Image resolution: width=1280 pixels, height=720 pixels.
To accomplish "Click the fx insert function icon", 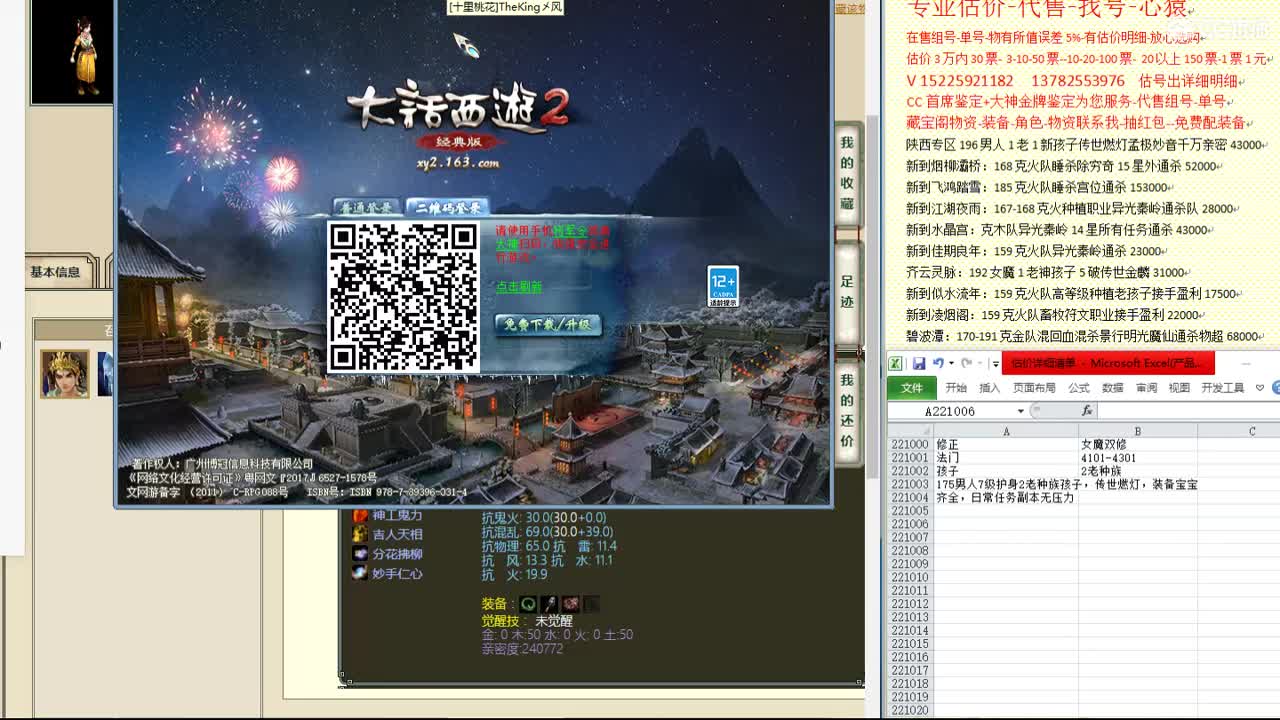I will [1087, 411].
